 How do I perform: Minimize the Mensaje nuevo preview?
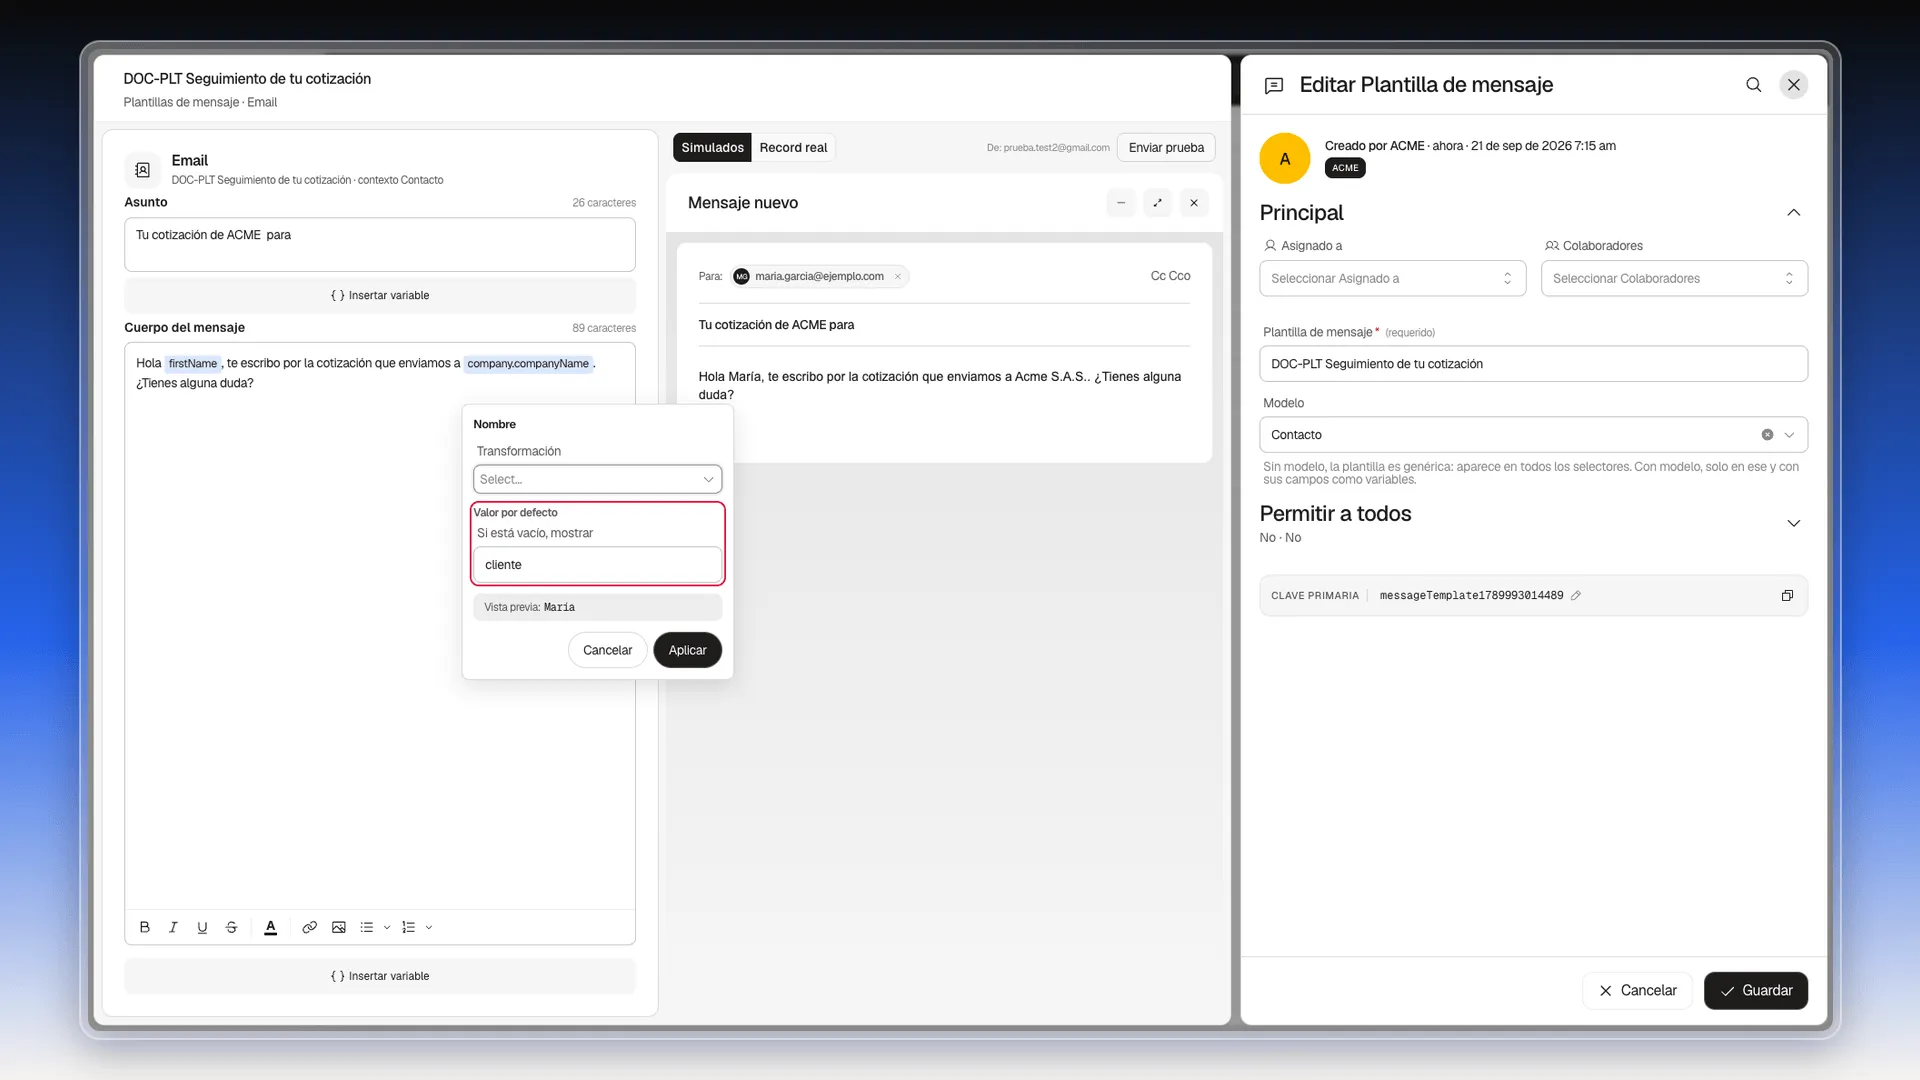1121,203
